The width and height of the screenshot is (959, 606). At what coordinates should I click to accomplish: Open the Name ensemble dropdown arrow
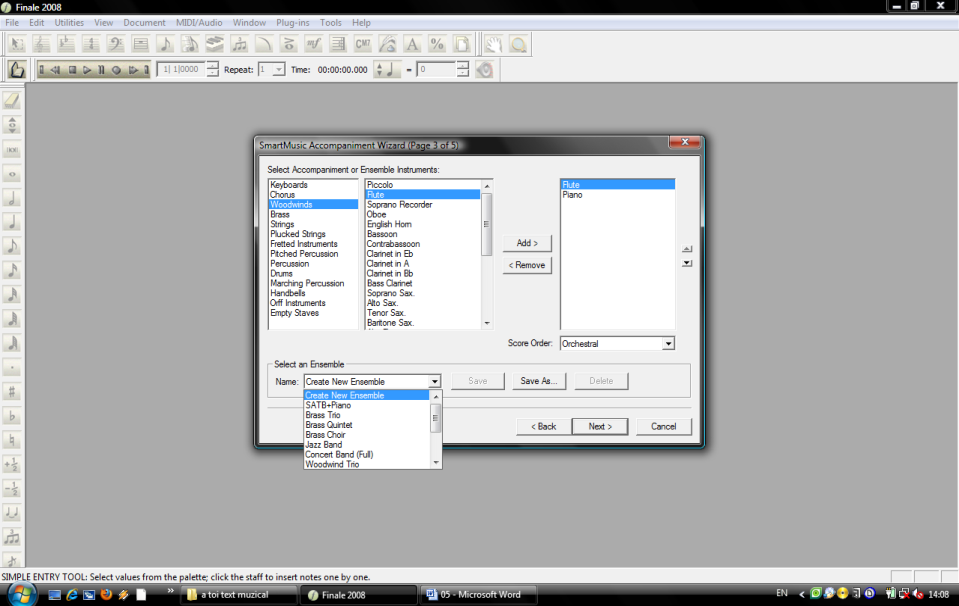point(434,382)
